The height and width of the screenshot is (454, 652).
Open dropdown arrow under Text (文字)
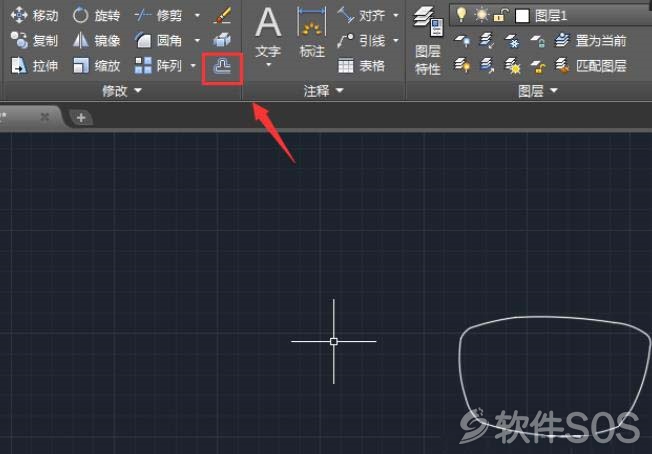(x=268, y=65)
